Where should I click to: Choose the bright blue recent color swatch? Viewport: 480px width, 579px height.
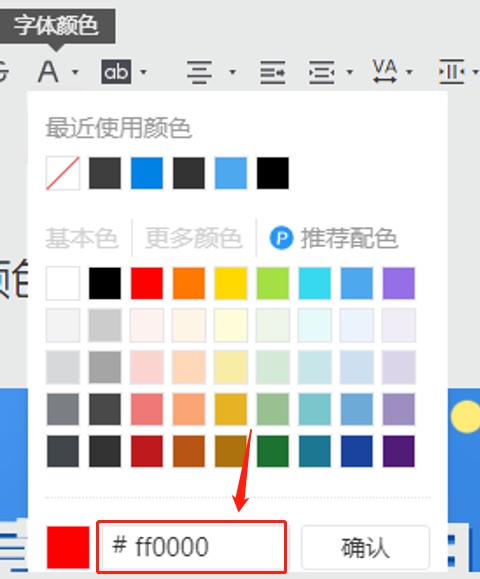click(x=147, y=173)
